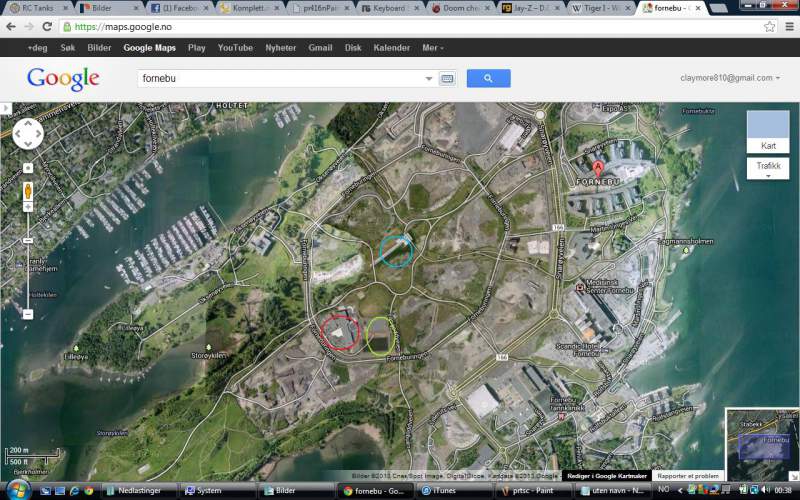
Task: Reload the page with the refresh button
Action: [47, 26]
